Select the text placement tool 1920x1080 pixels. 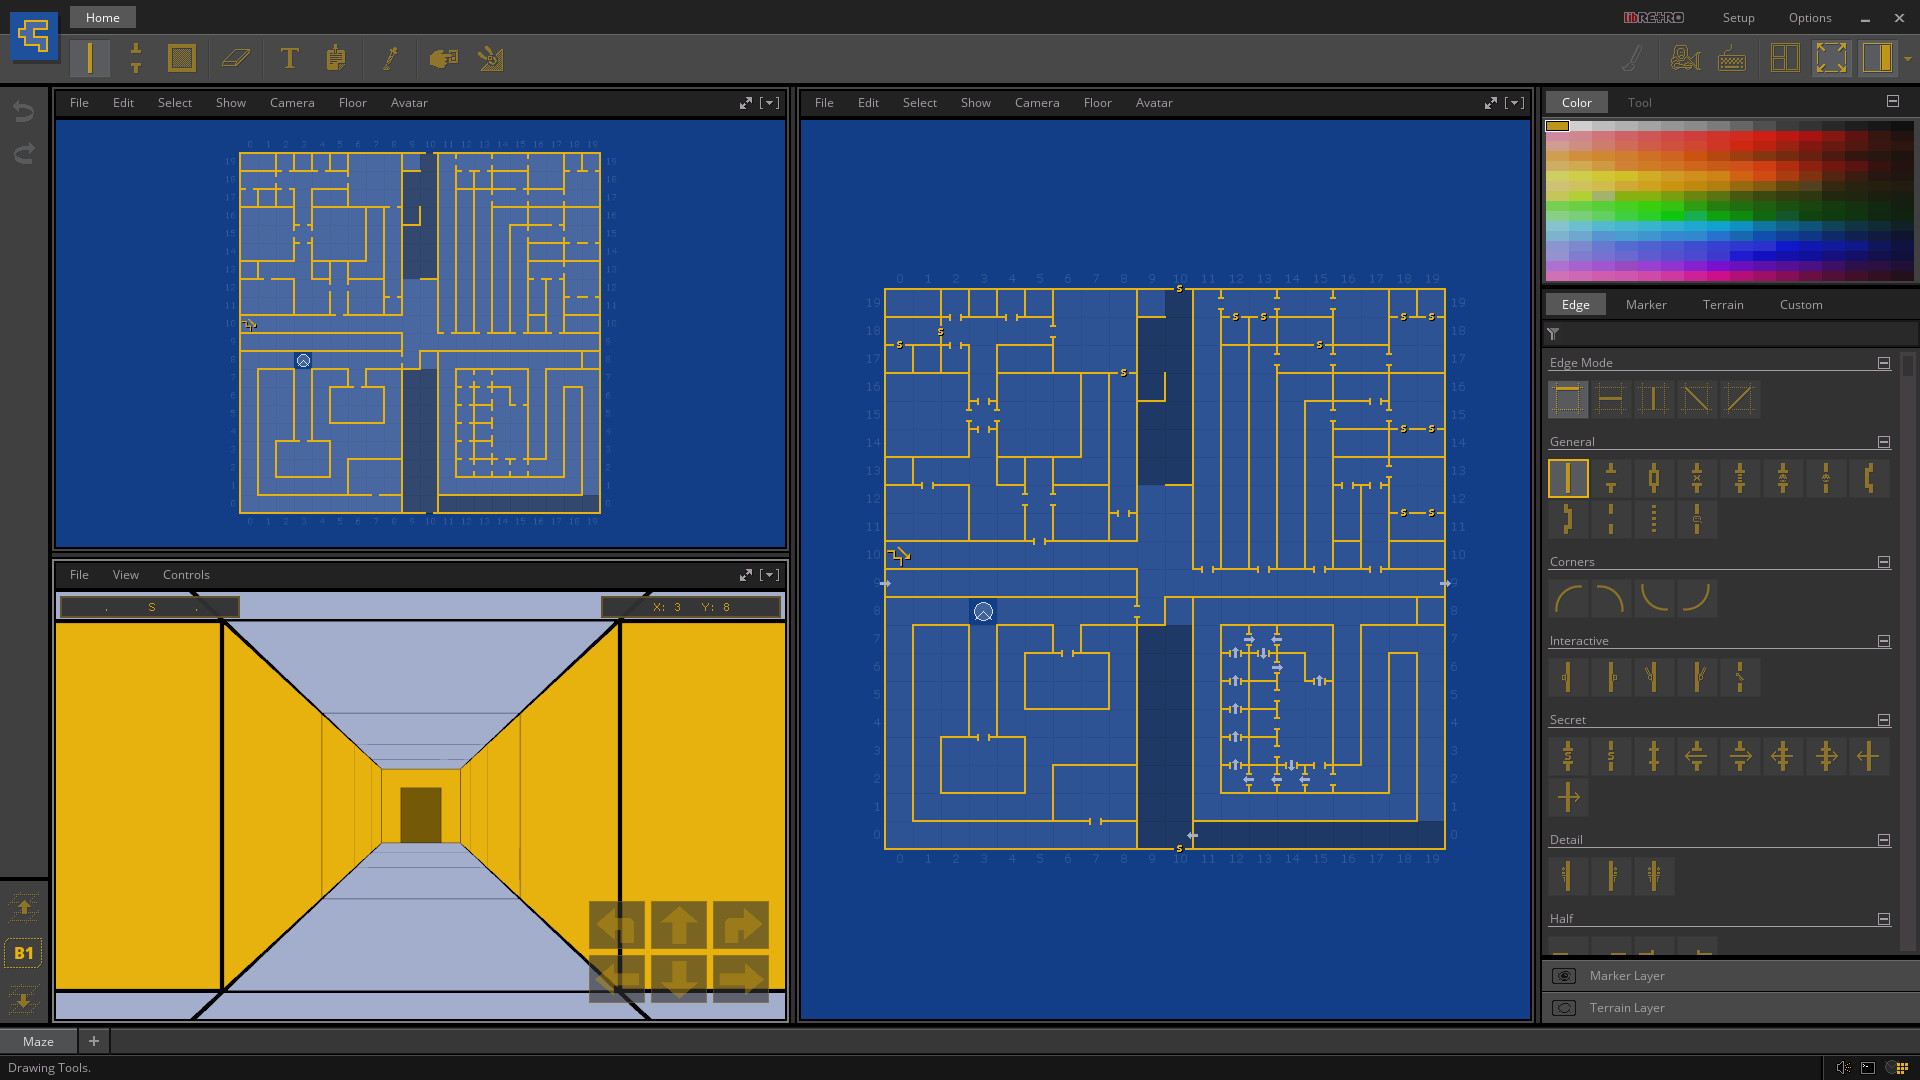289,58
